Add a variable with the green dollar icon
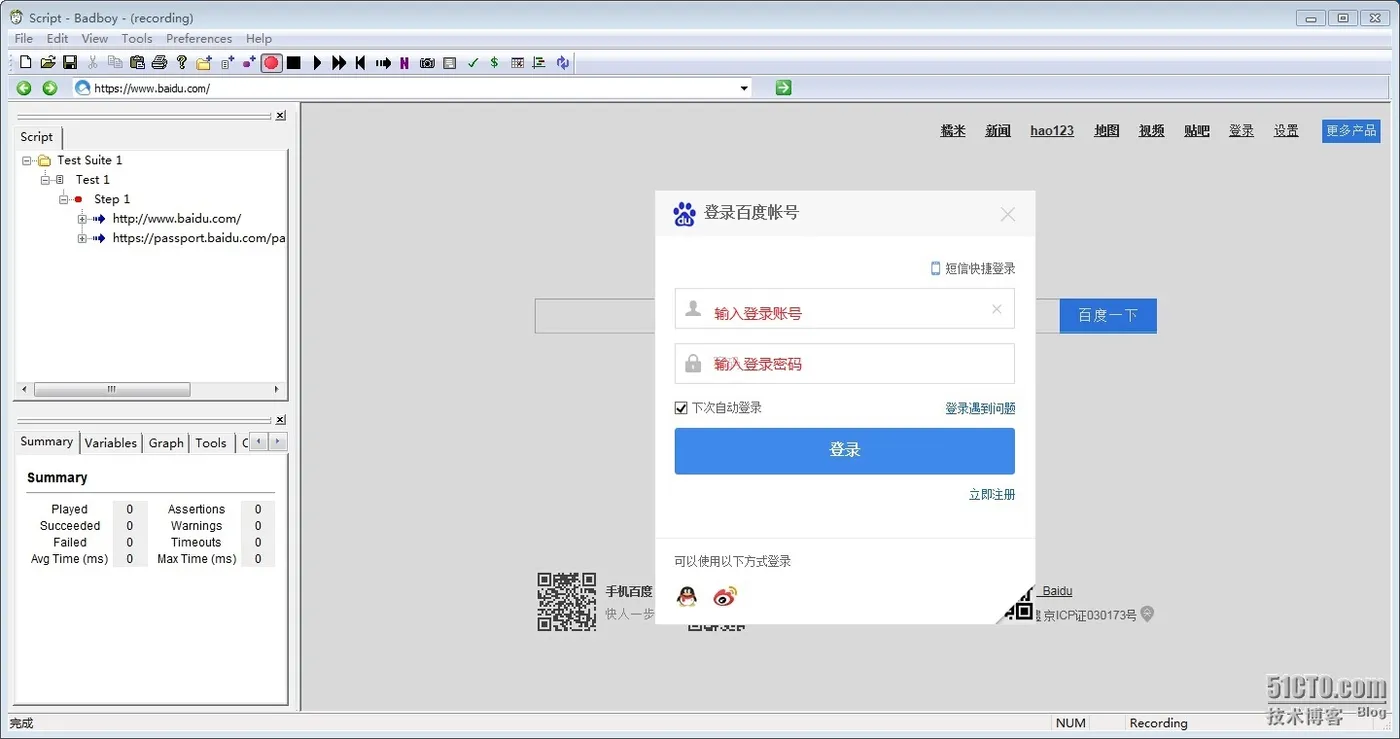This screenshot has width=1400, height=739. pos(494,63)
